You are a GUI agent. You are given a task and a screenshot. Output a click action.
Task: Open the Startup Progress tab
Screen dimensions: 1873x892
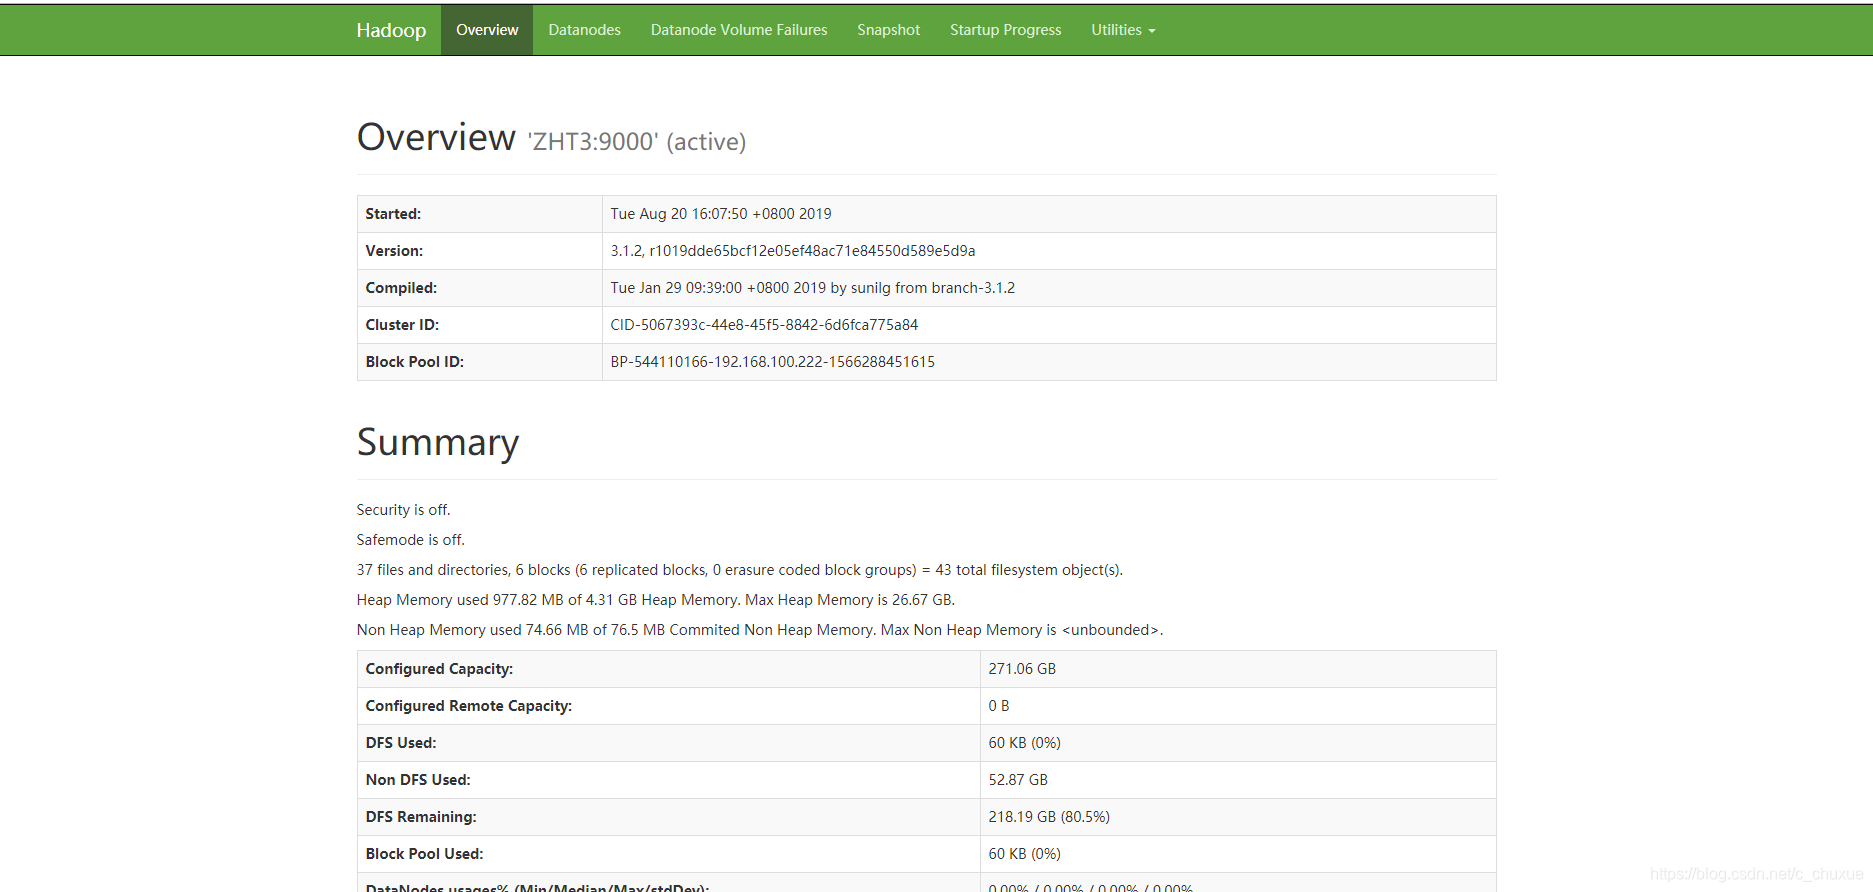pyautogui.click(x=1005, y=30)
